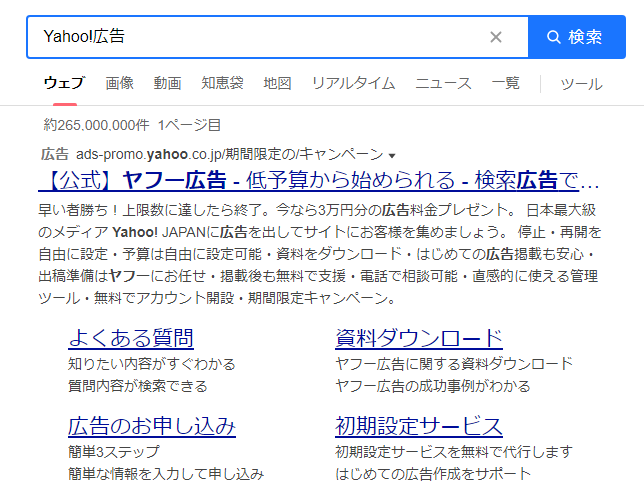Switch to the リアルタイム tab
This screenshot has height=501, width=644.
(x=353, y=83)
